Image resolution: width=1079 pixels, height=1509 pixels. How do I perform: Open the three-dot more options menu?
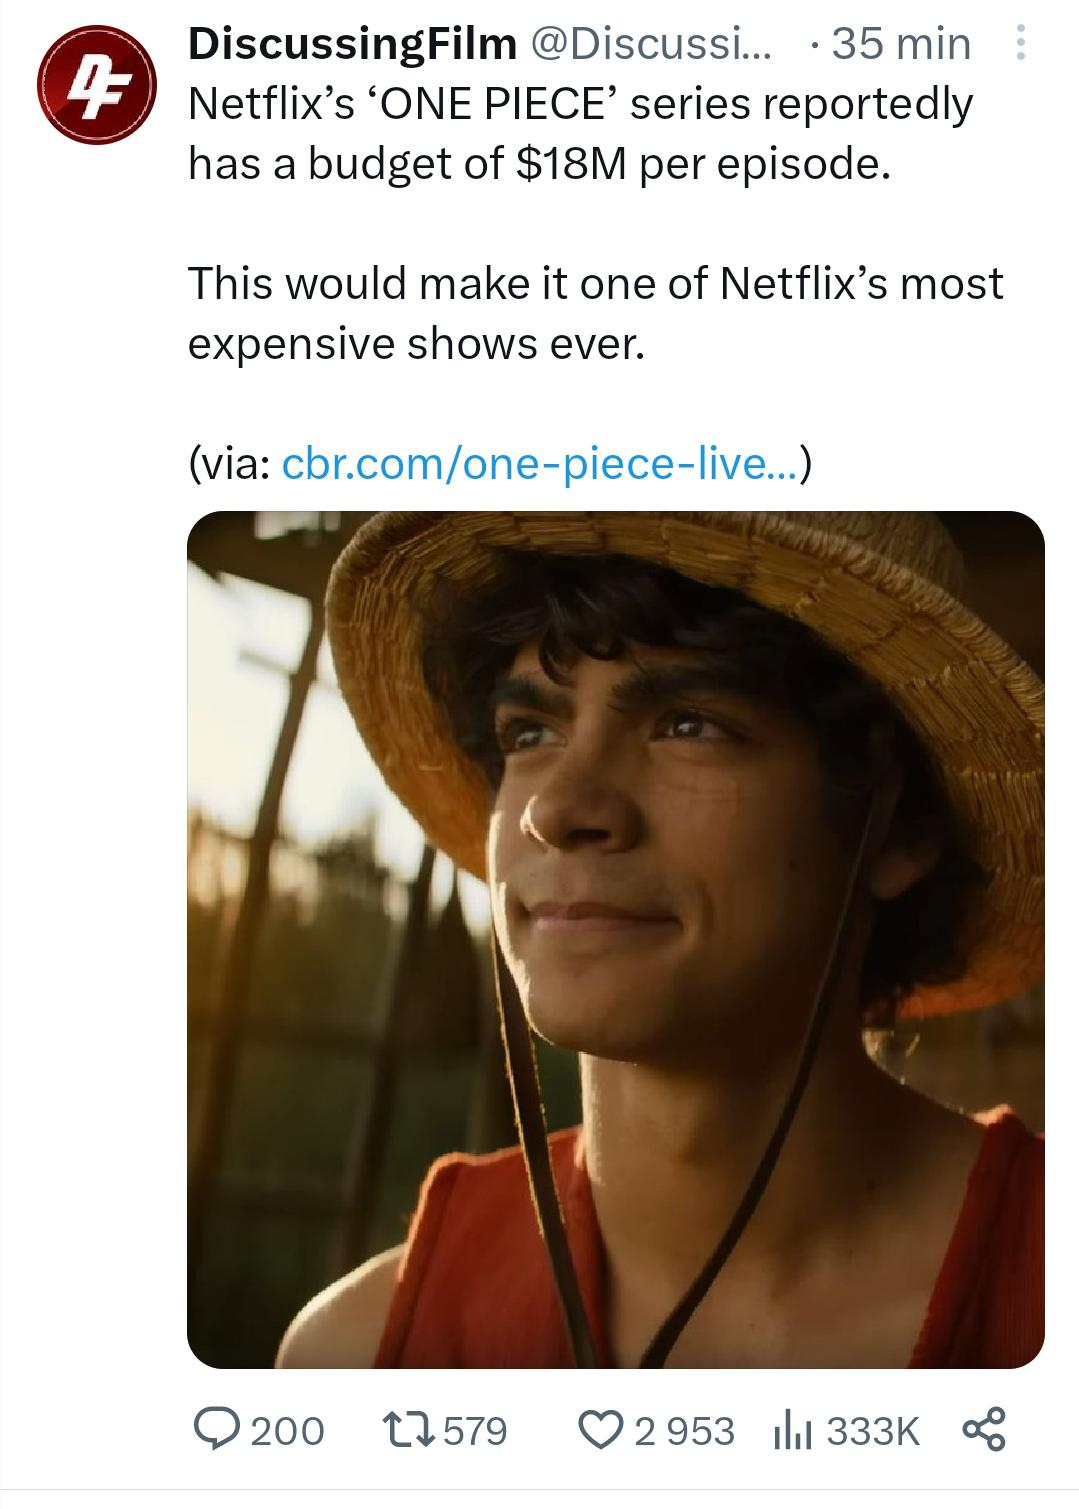tap(1019, 44)
